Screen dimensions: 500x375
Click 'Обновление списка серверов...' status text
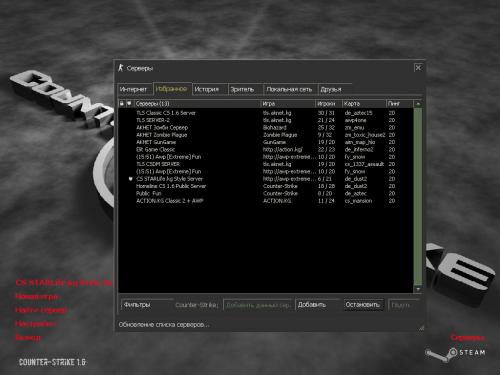point(164,325)
